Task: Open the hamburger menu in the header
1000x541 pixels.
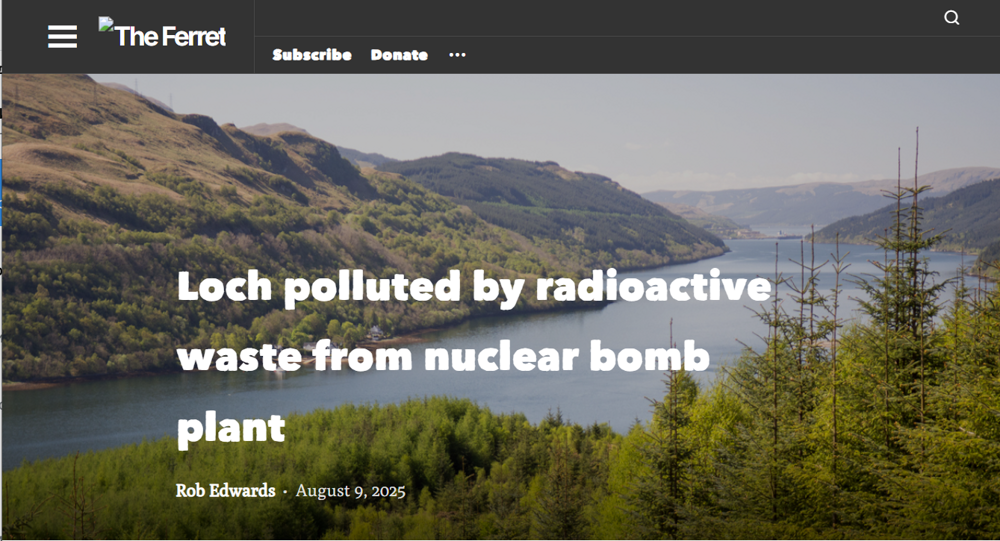Action: [x=62, y=37]
